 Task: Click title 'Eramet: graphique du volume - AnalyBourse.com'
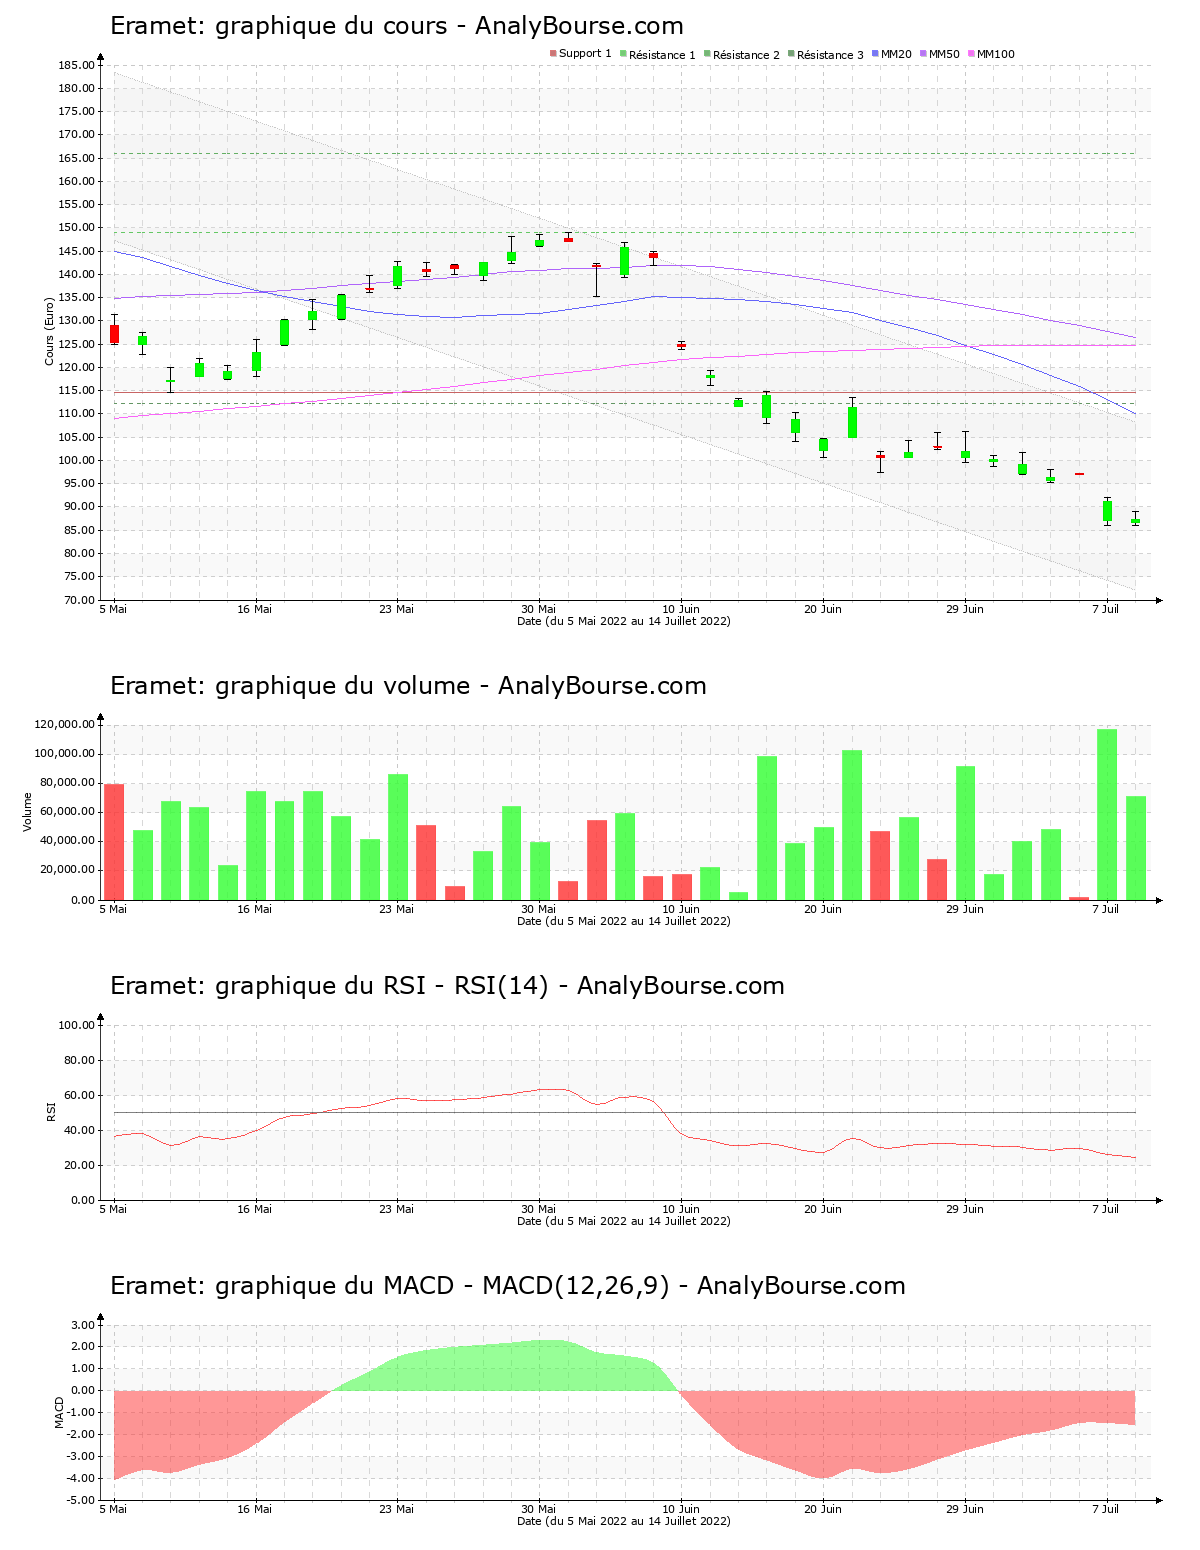[x=408, y=686]
